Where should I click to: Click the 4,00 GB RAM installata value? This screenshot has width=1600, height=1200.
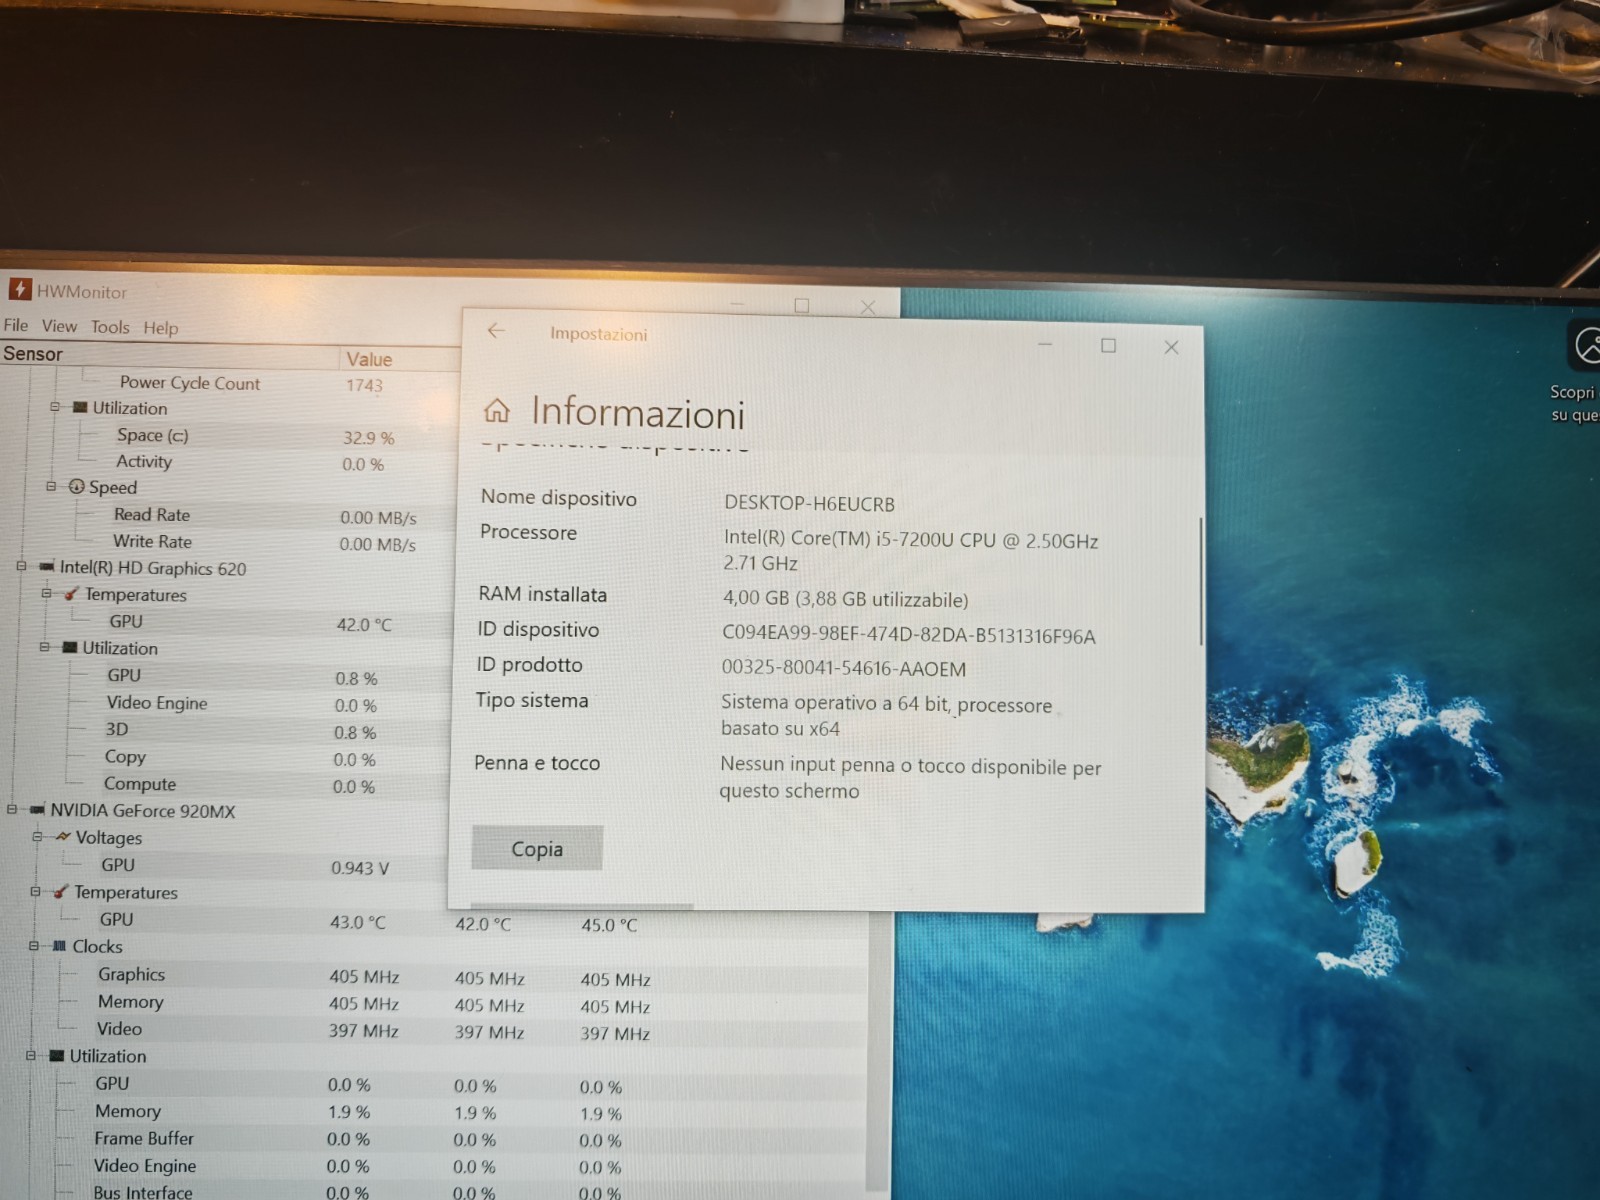point(845,599)
